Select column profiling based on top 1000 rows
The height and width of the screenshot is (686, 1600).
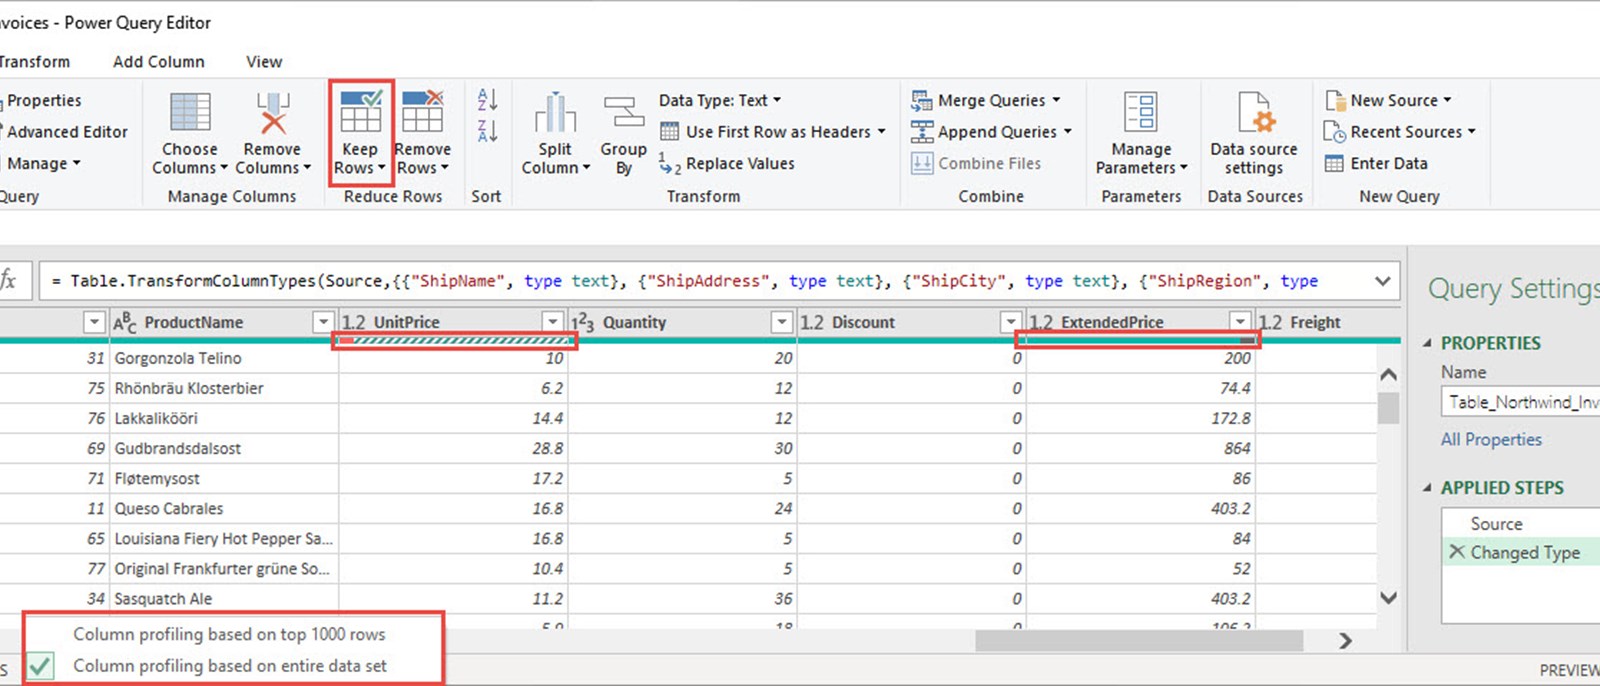pos(229,634)
